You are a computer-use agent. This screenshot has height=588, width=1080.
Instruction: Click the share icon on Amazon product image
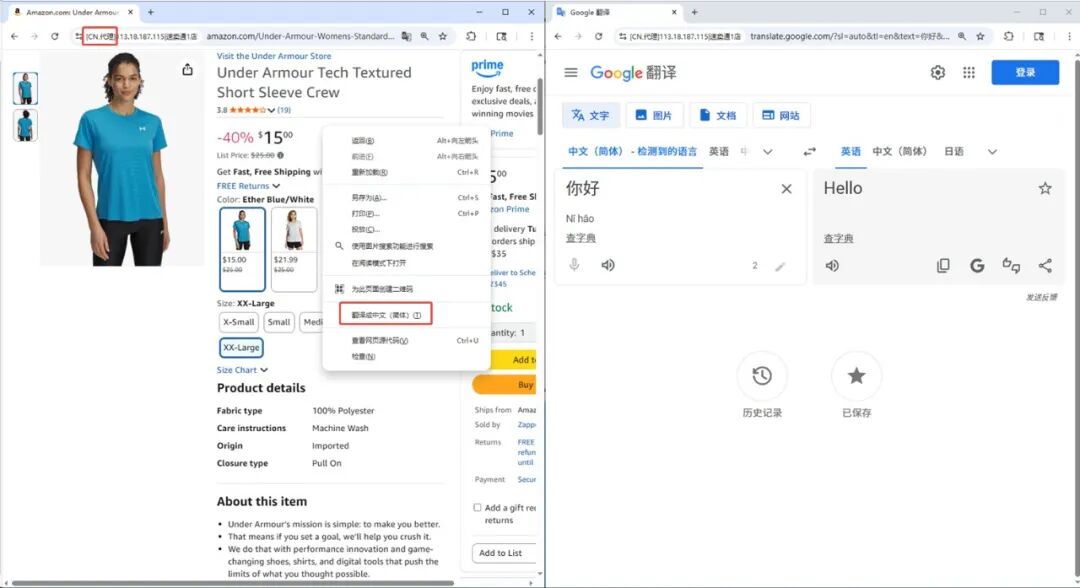(x=187, y=70)
